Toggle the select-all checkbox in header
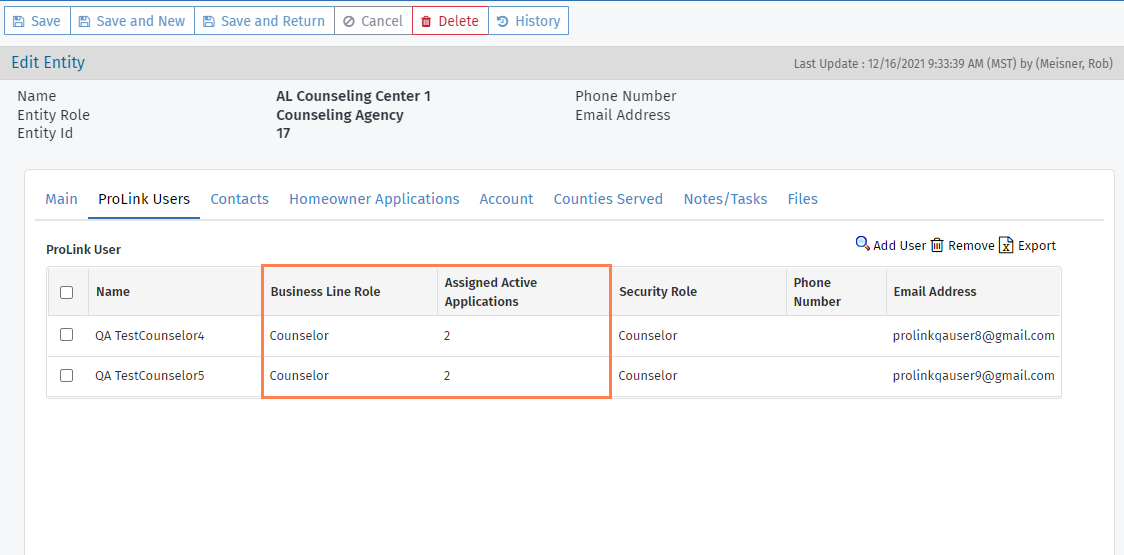 [x=67, y=292]
